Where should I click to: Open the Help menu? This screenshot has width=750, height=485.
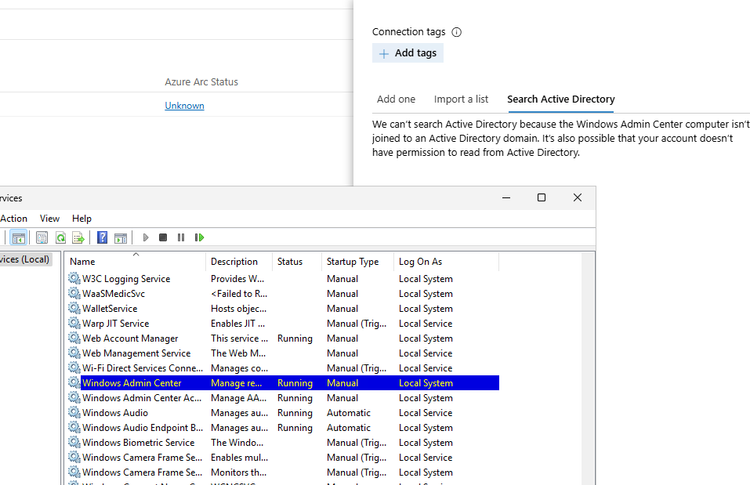coord(82,218)
